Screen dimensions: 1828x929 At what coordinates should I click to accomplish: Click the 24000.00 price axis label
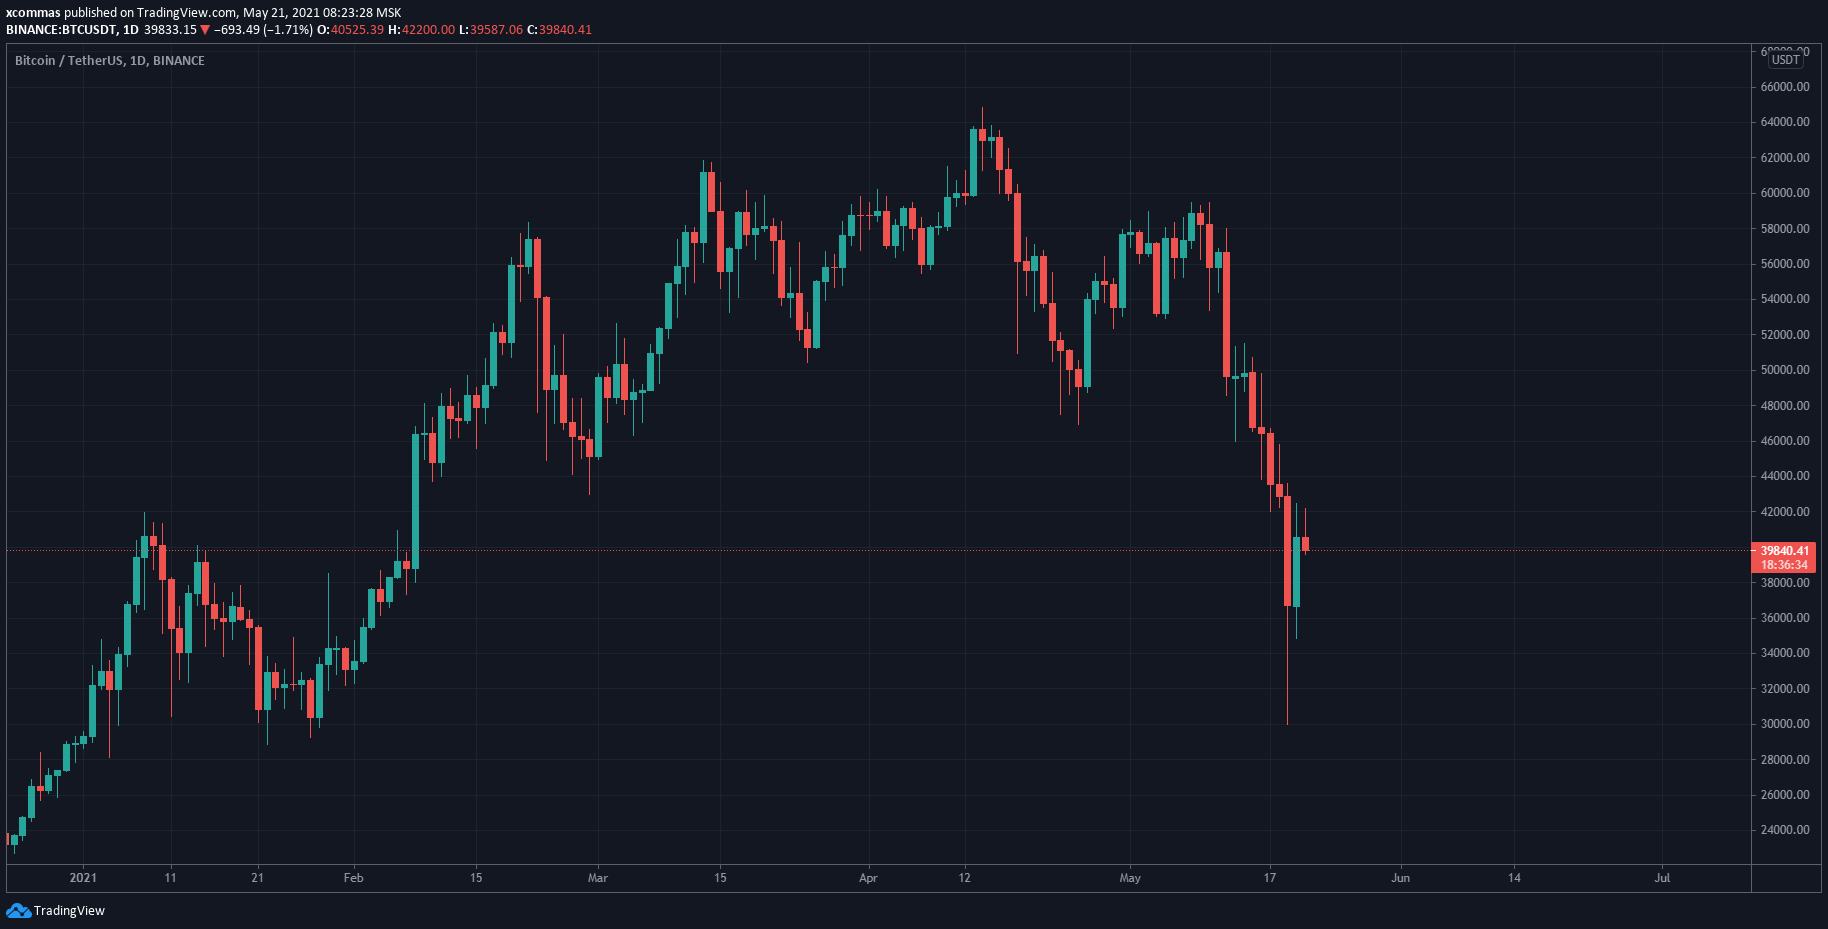pyautogui.click(x=1785, y=830)
